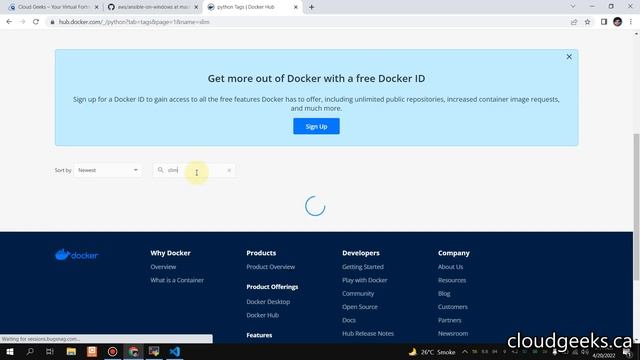
Task: Click the magnifier icon in tag filter
Action: [x=160, y=170]
